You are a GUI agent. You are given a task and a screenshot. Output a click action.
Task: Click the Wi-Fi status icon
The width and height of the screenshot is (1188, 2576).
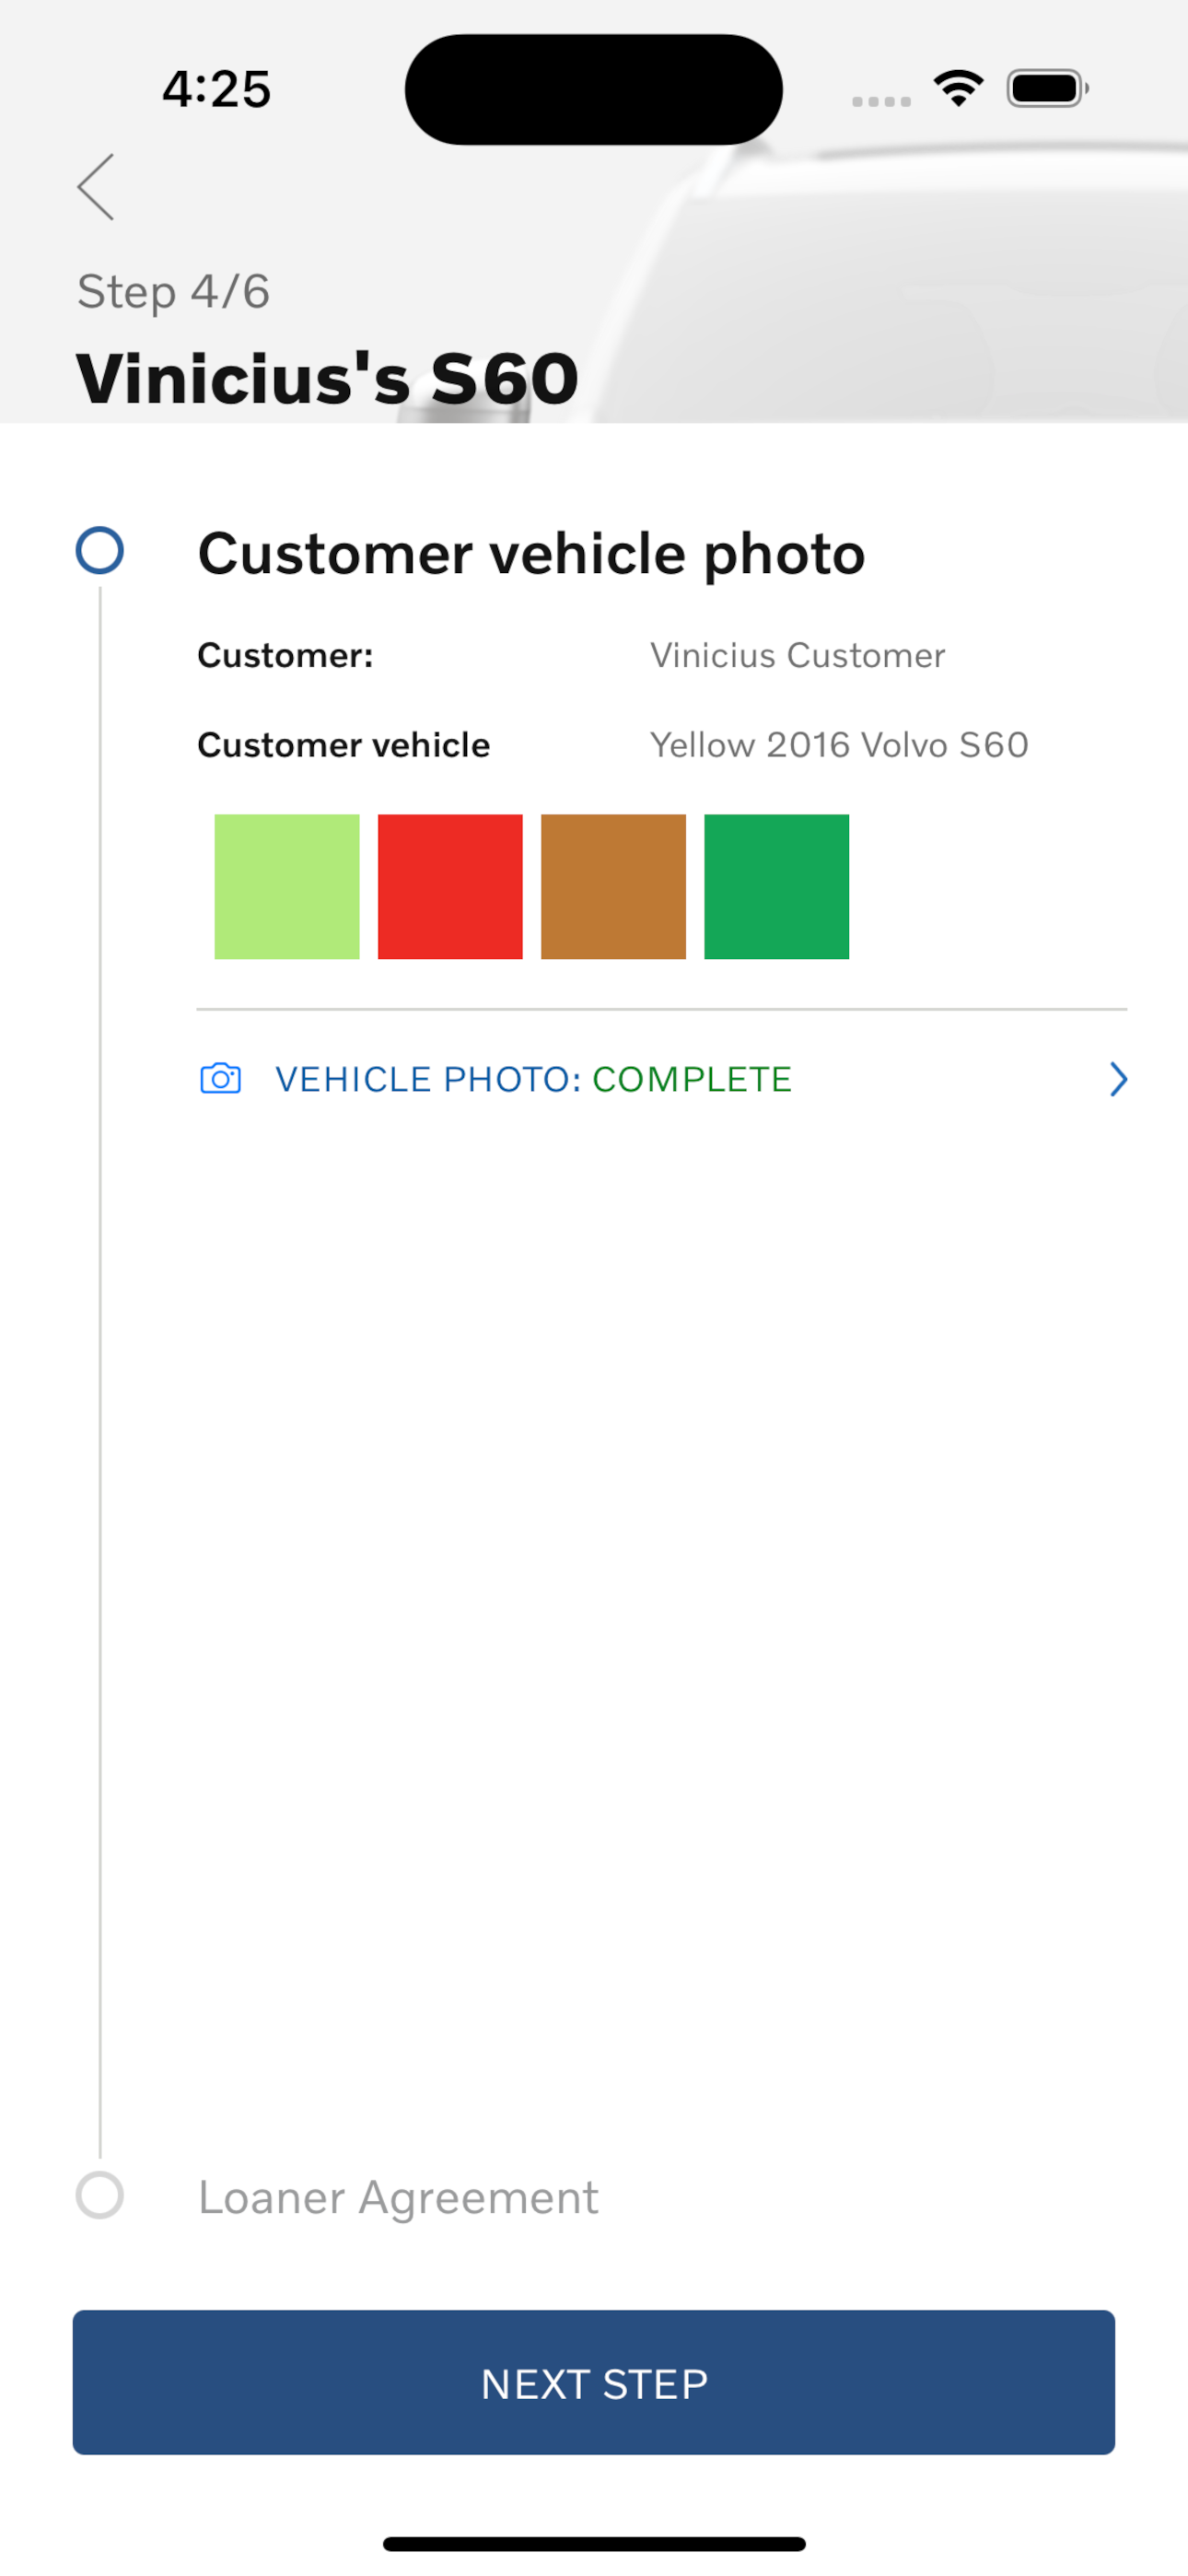pos(959,89)
